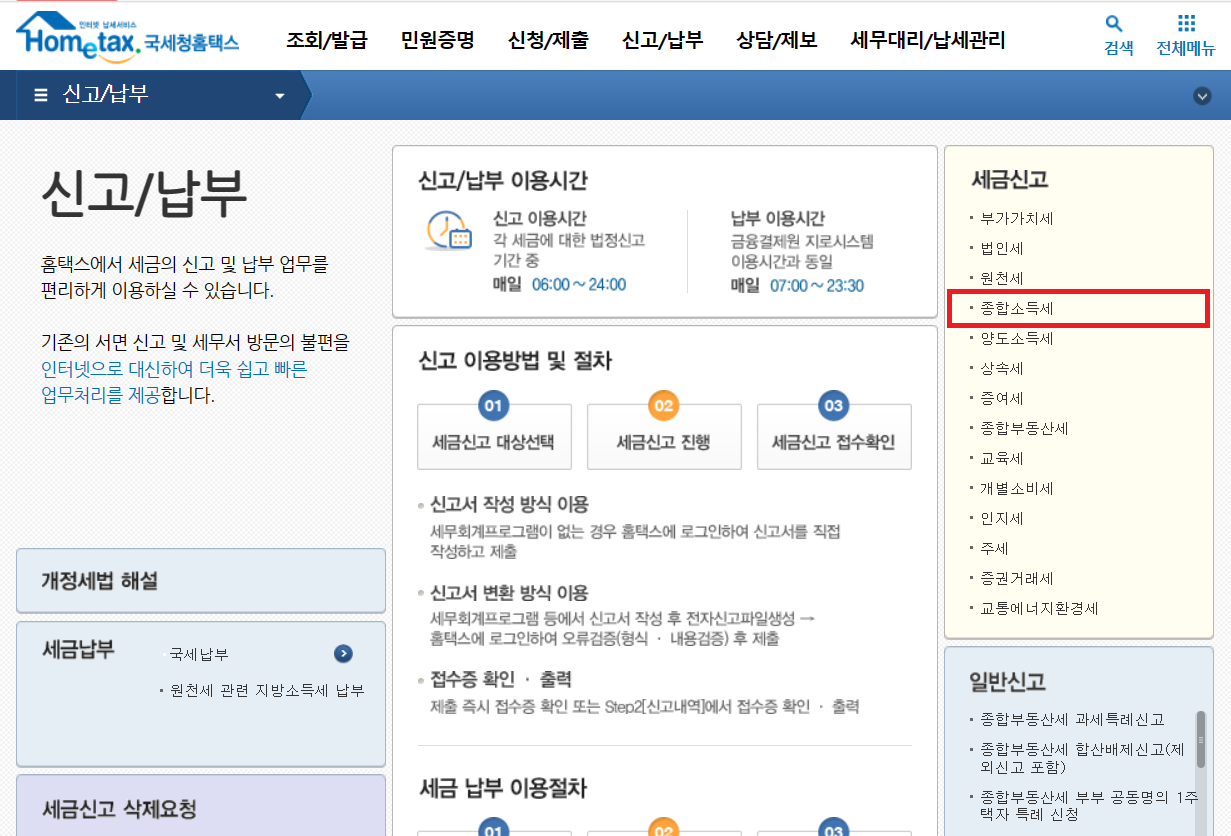The height and width of the screenshot is (836, 1231).
Task: Select 종합부동산세 under 세금신고
Action: click(1024, 428)
